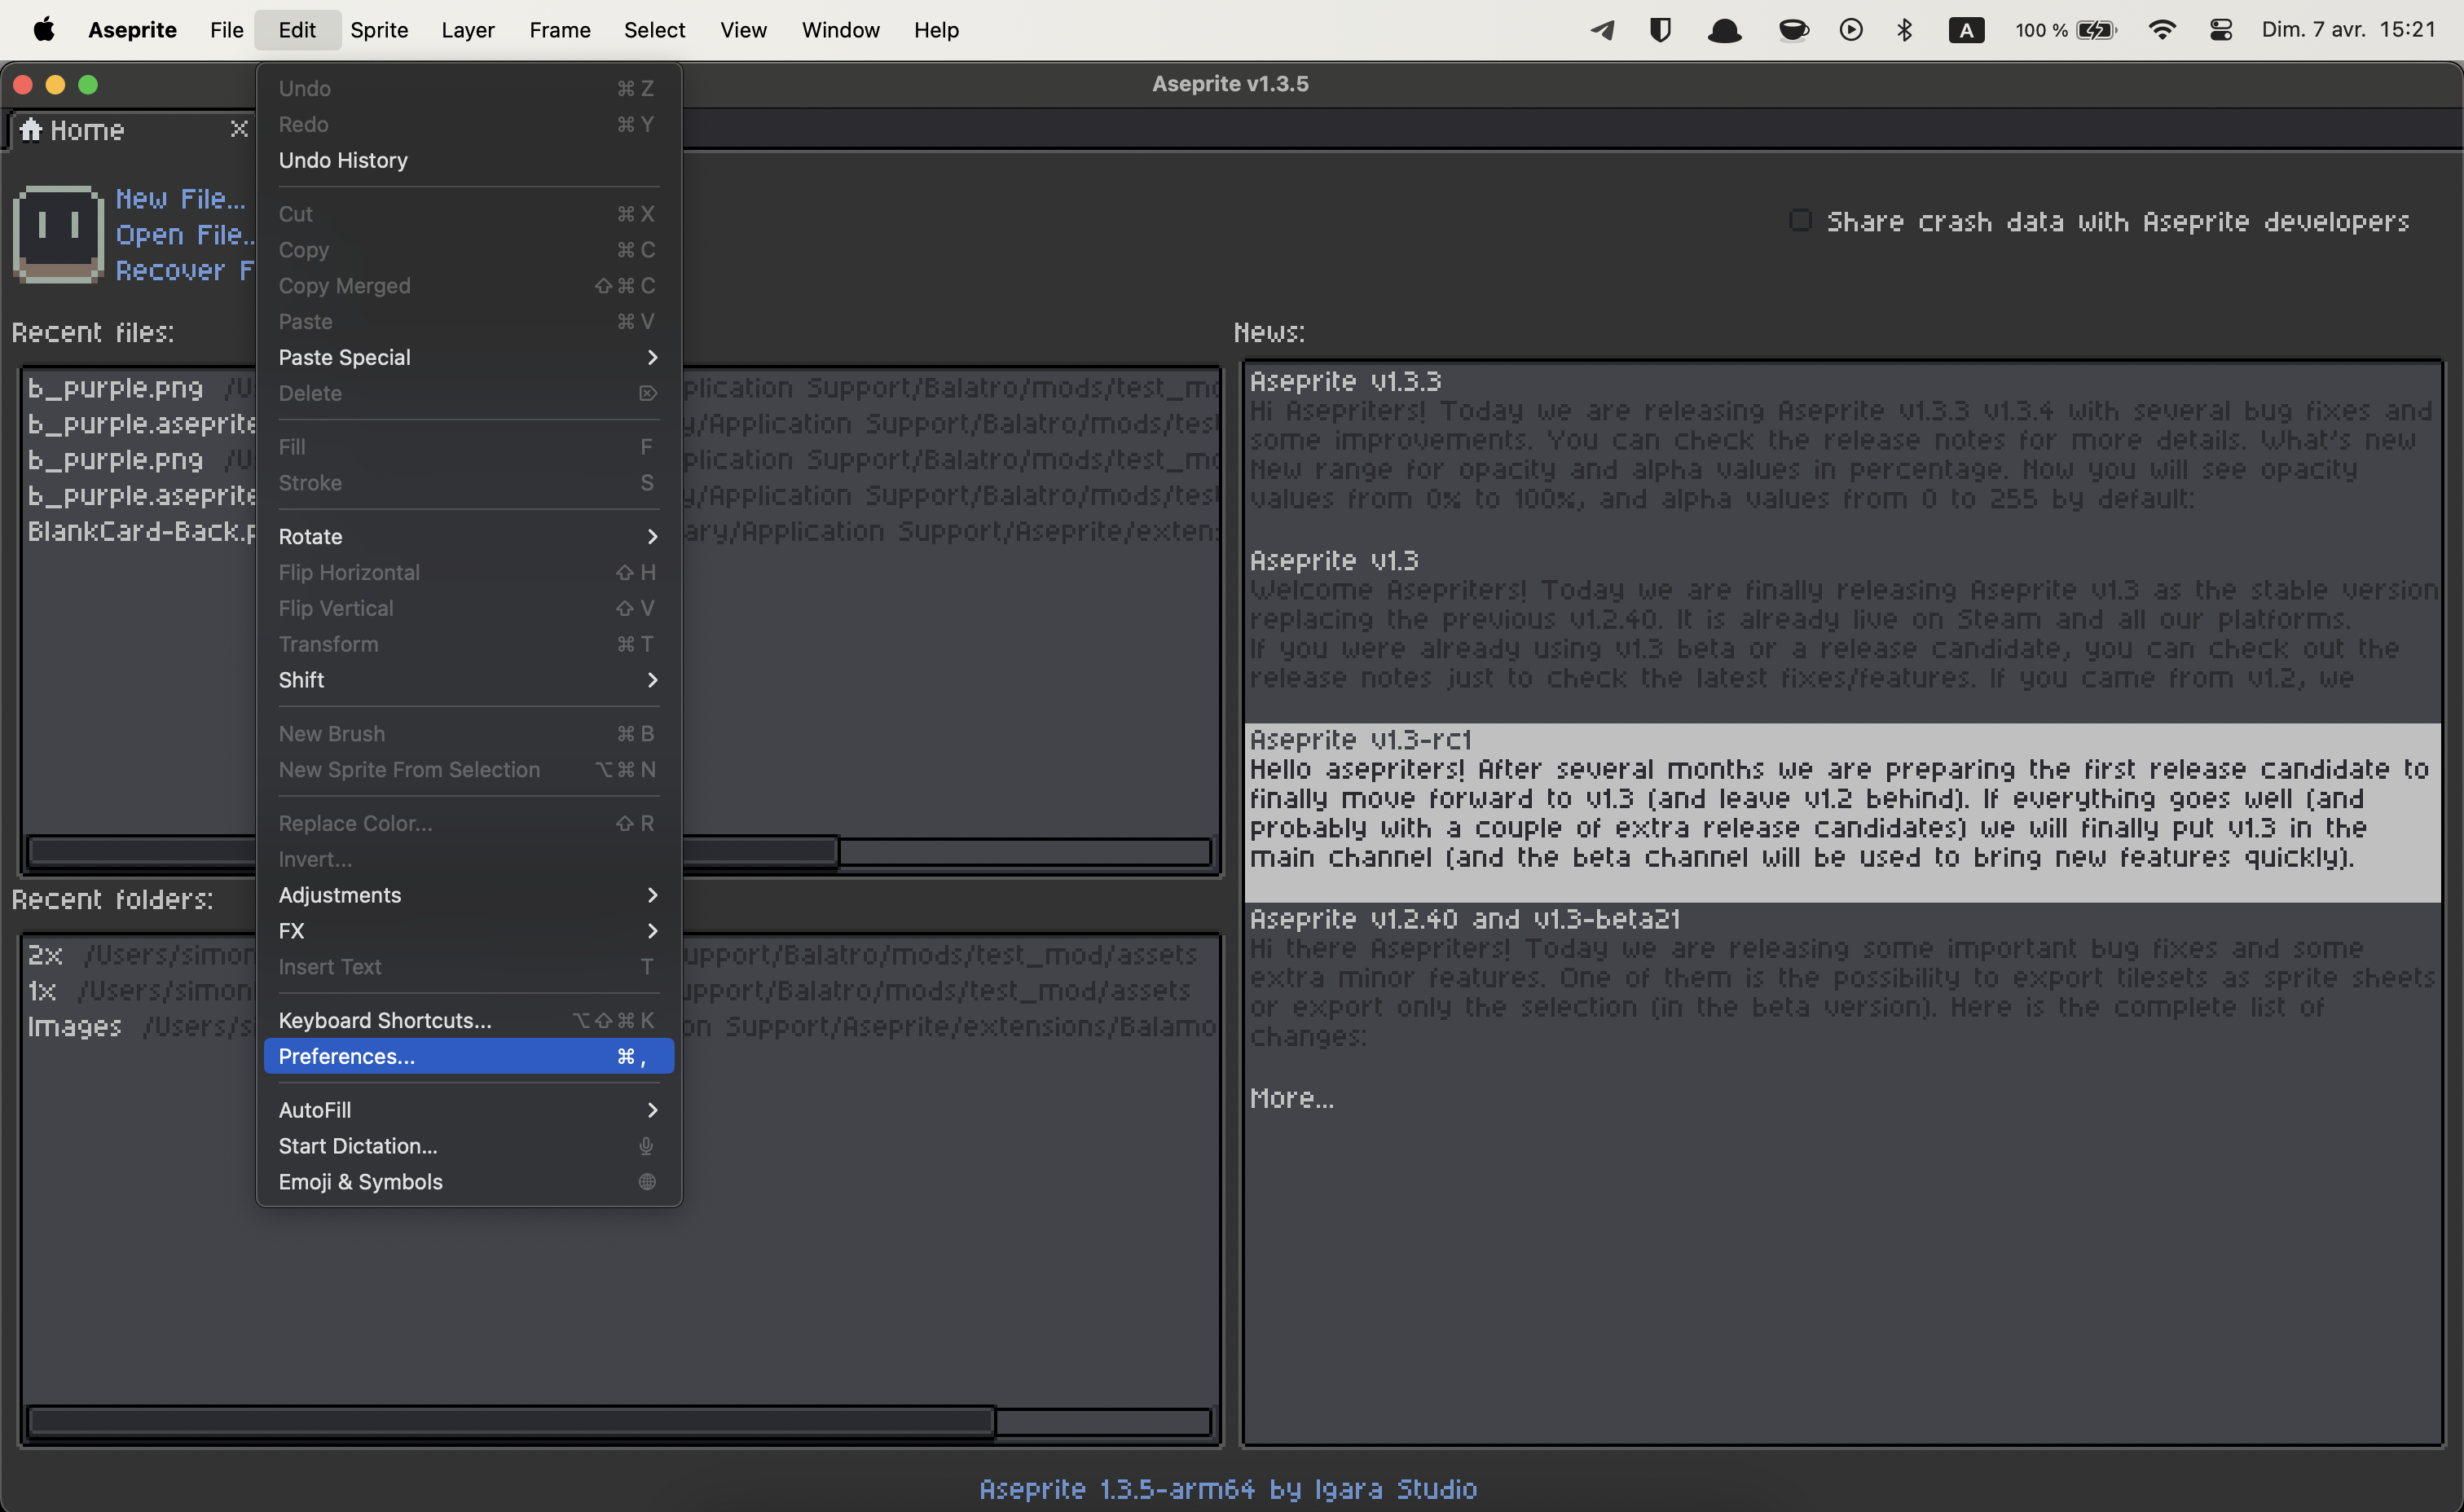Image resolution: width=2464 pixels, height=1512 pixels.
Task: Choose Undo History from Edit menu
Action: (x=468, y=160)
